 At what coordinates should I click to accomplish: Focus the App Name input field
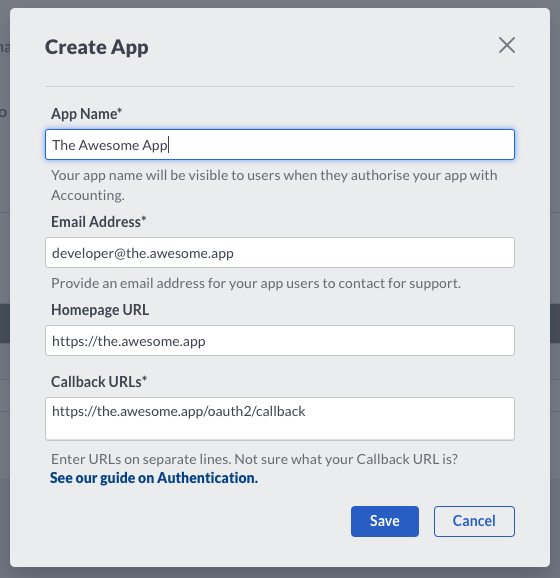pos(280,144)
